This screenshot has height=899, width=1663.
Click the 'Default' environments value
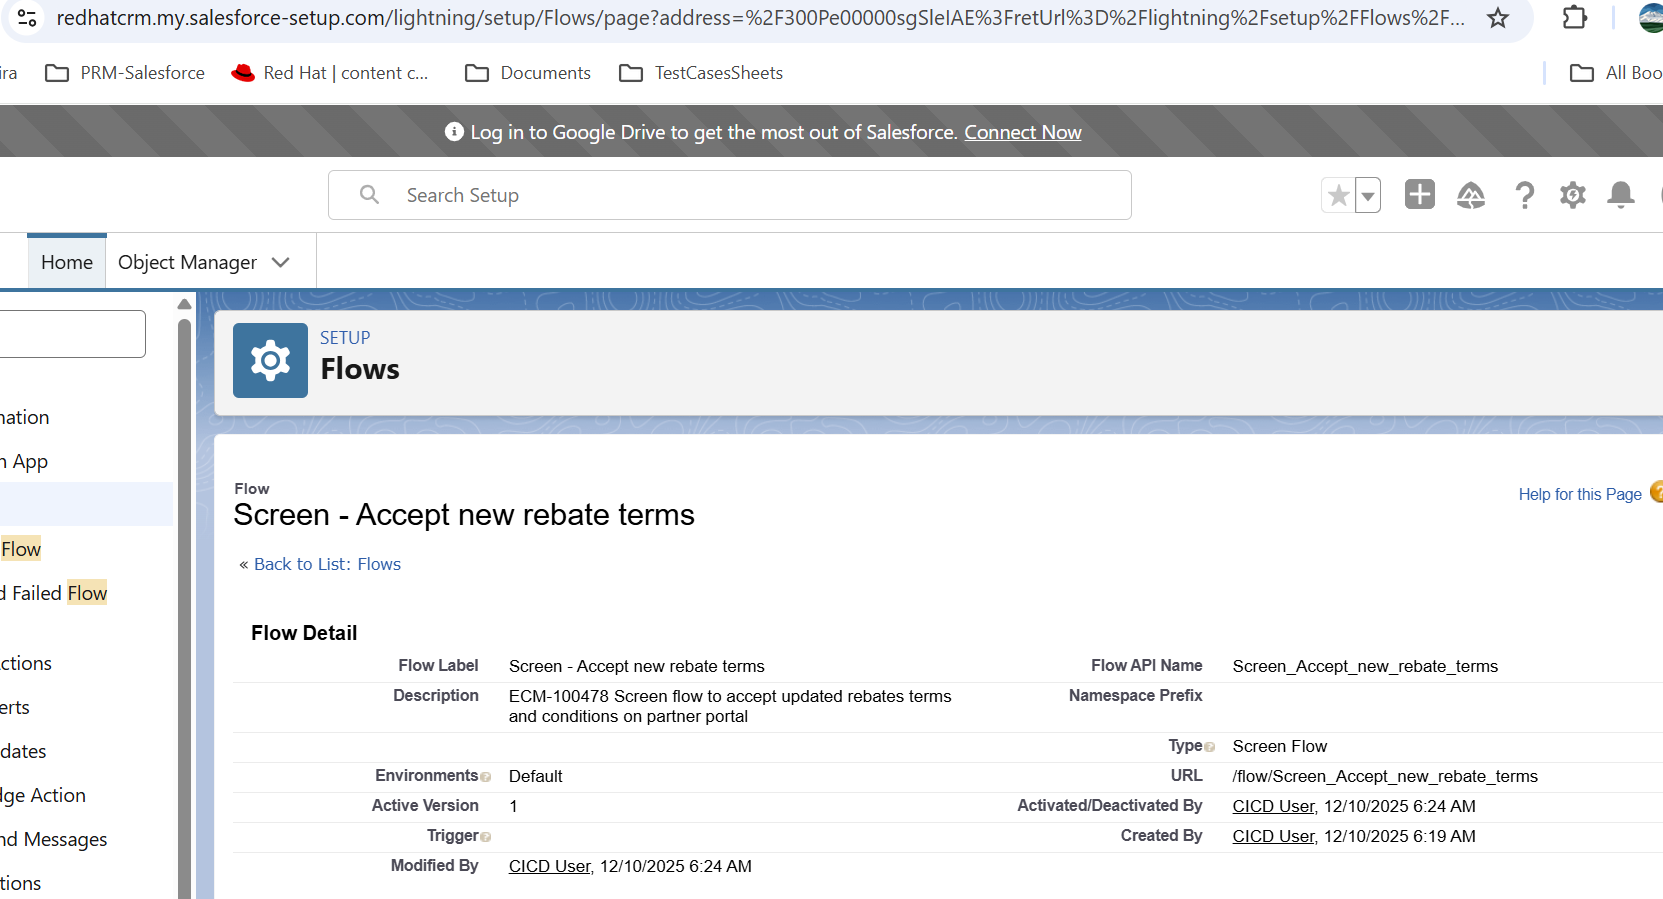[535, 776]
